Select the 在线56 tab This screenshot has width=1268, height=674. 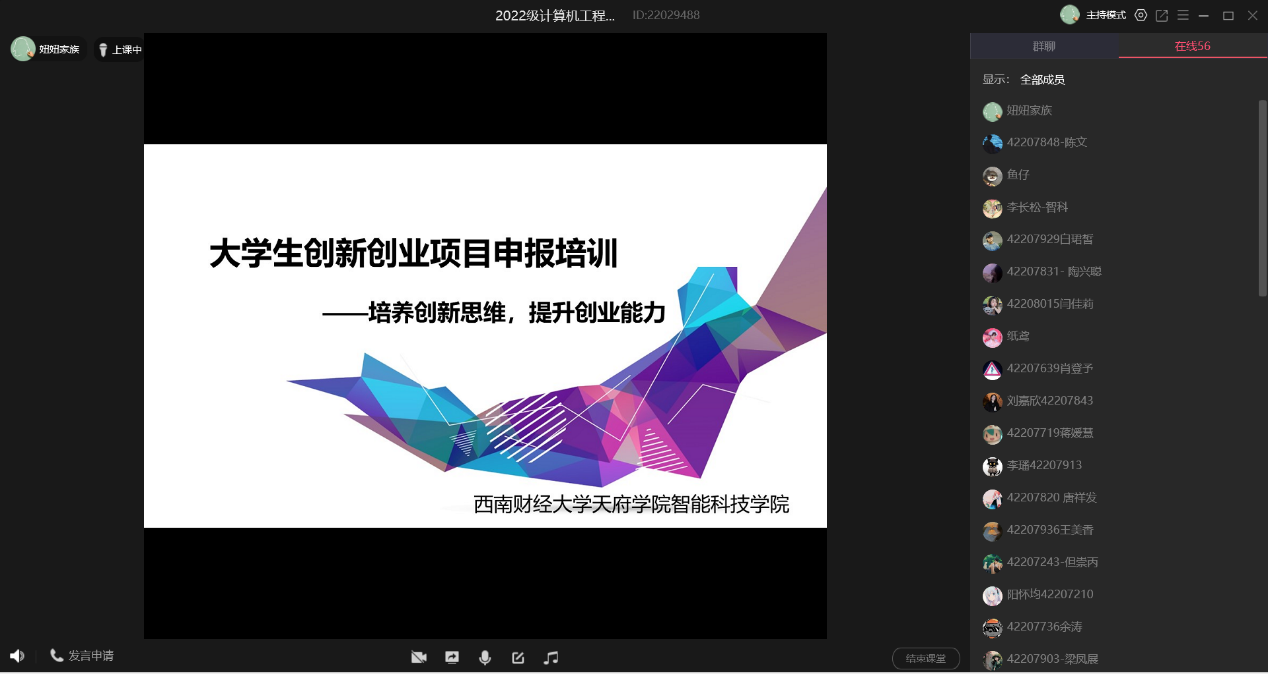(x=1192, y=46)
